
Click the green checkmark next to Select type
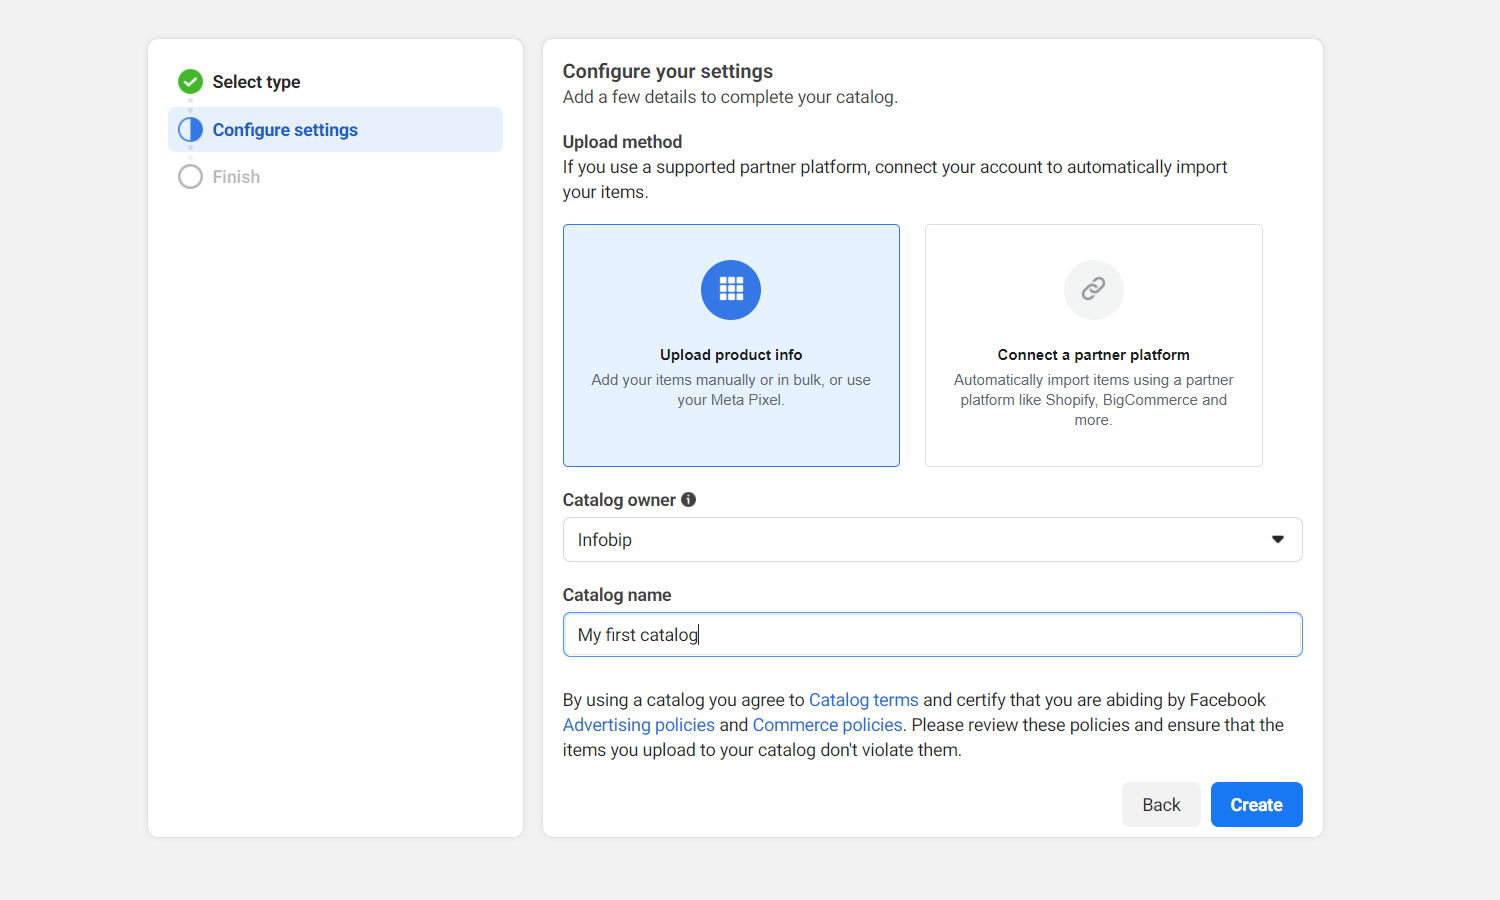[190, 82]
